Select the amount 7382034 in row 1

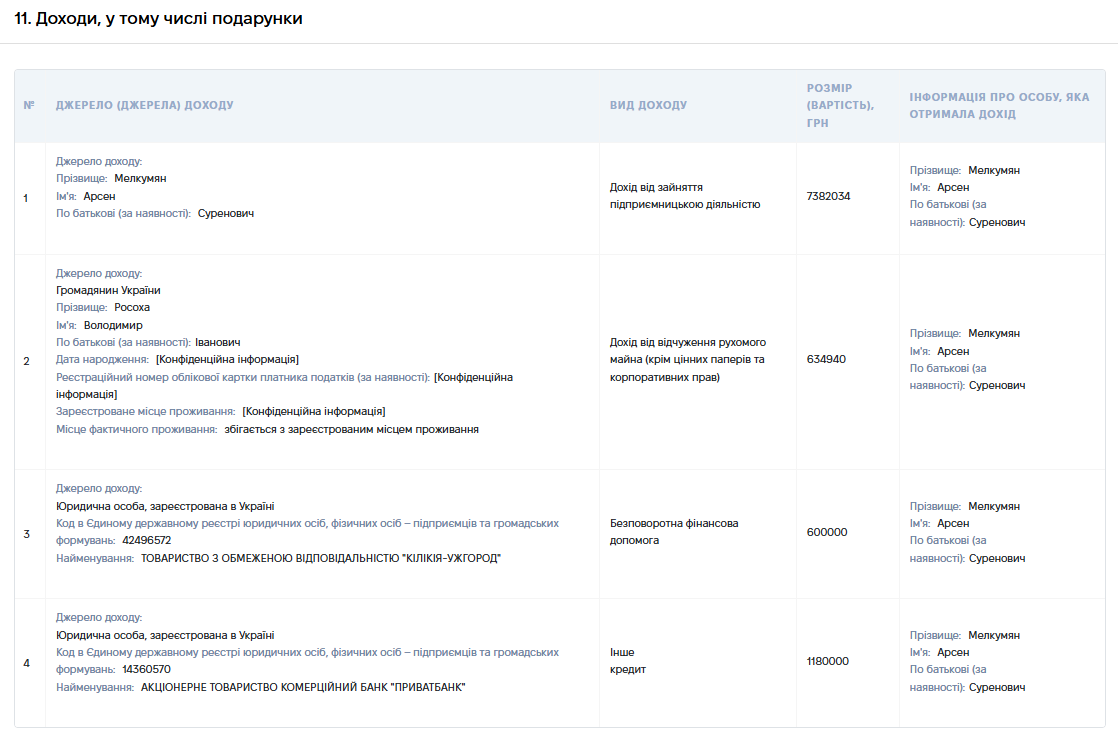(x=828, y=196)
